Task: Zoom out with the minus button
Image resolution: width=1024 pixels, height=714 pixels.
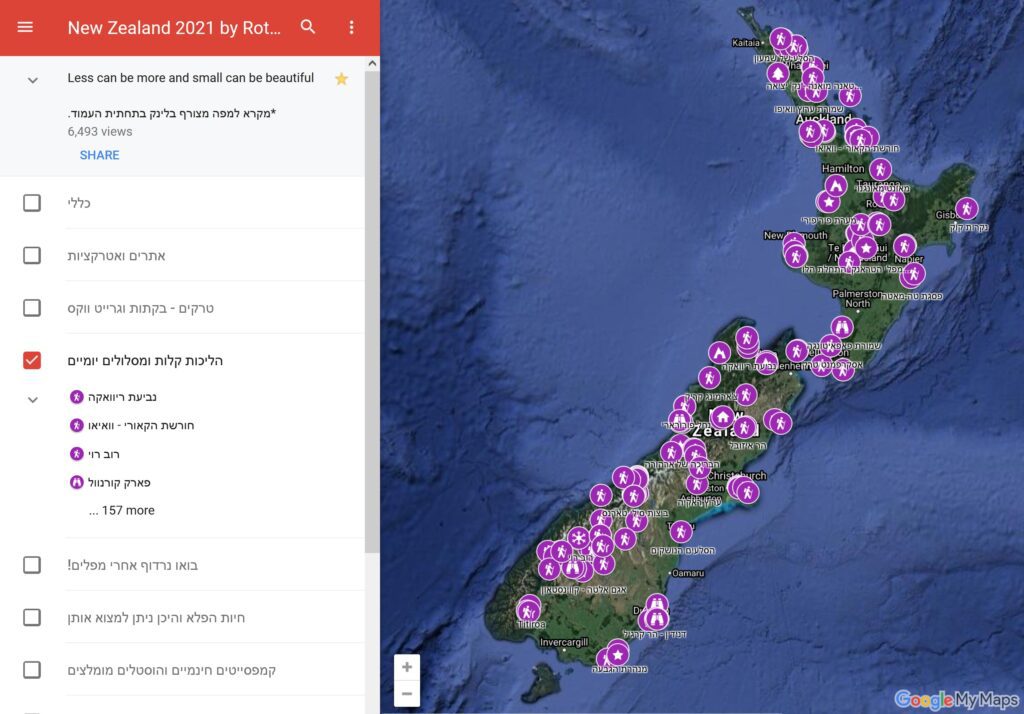Action: coord(406,693)
